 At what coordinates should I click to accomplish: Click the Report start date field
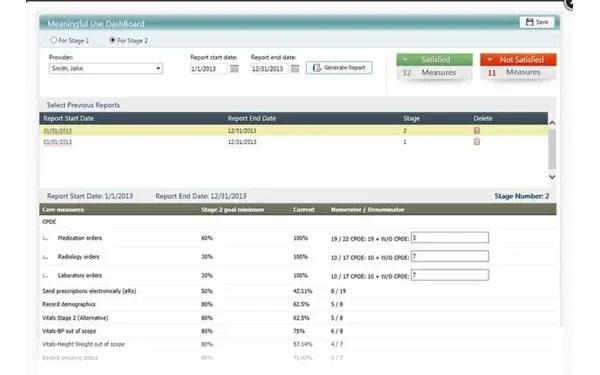click(209, 69)
